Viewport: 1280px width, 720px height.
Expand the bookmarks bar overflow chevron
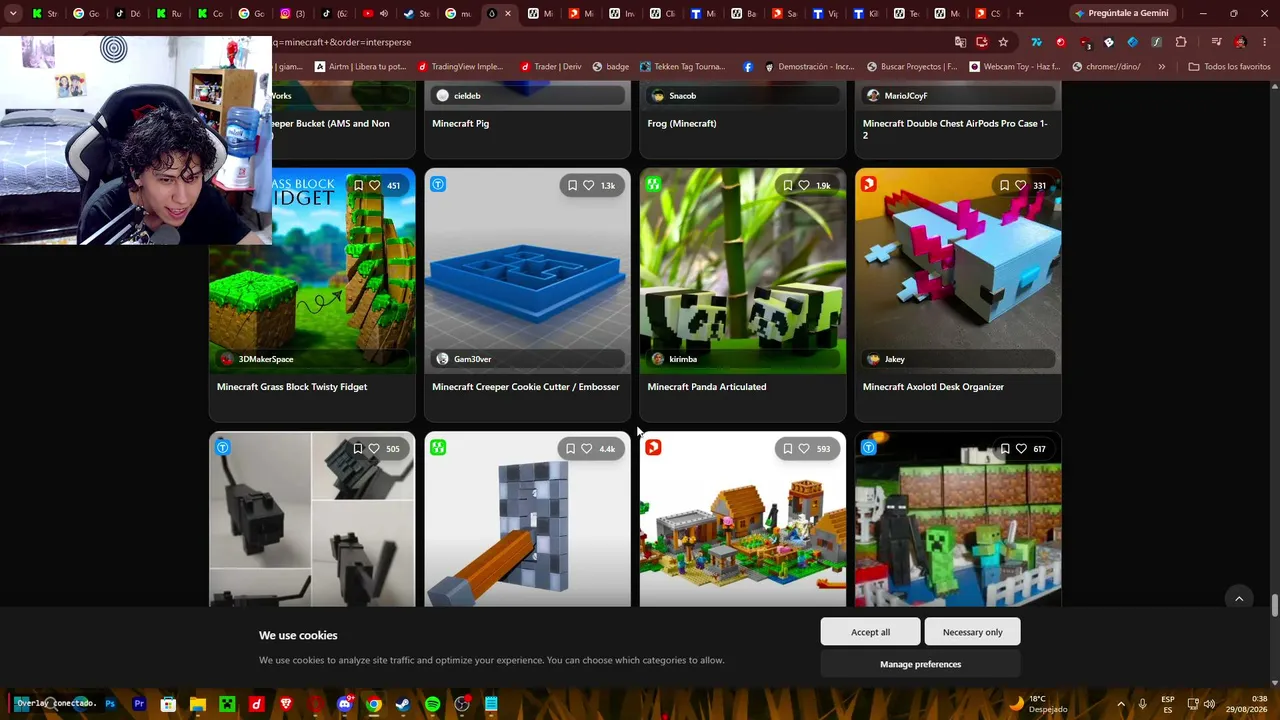click(x=1162, y=67)
